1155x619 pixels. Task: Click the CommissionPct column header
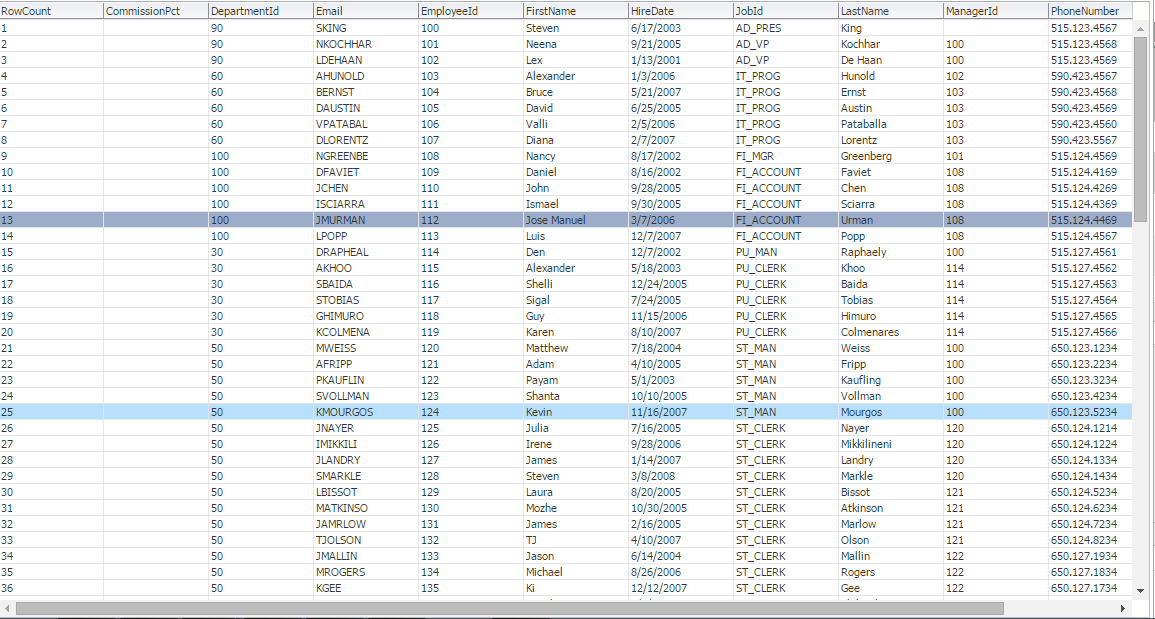click(155, 11)
